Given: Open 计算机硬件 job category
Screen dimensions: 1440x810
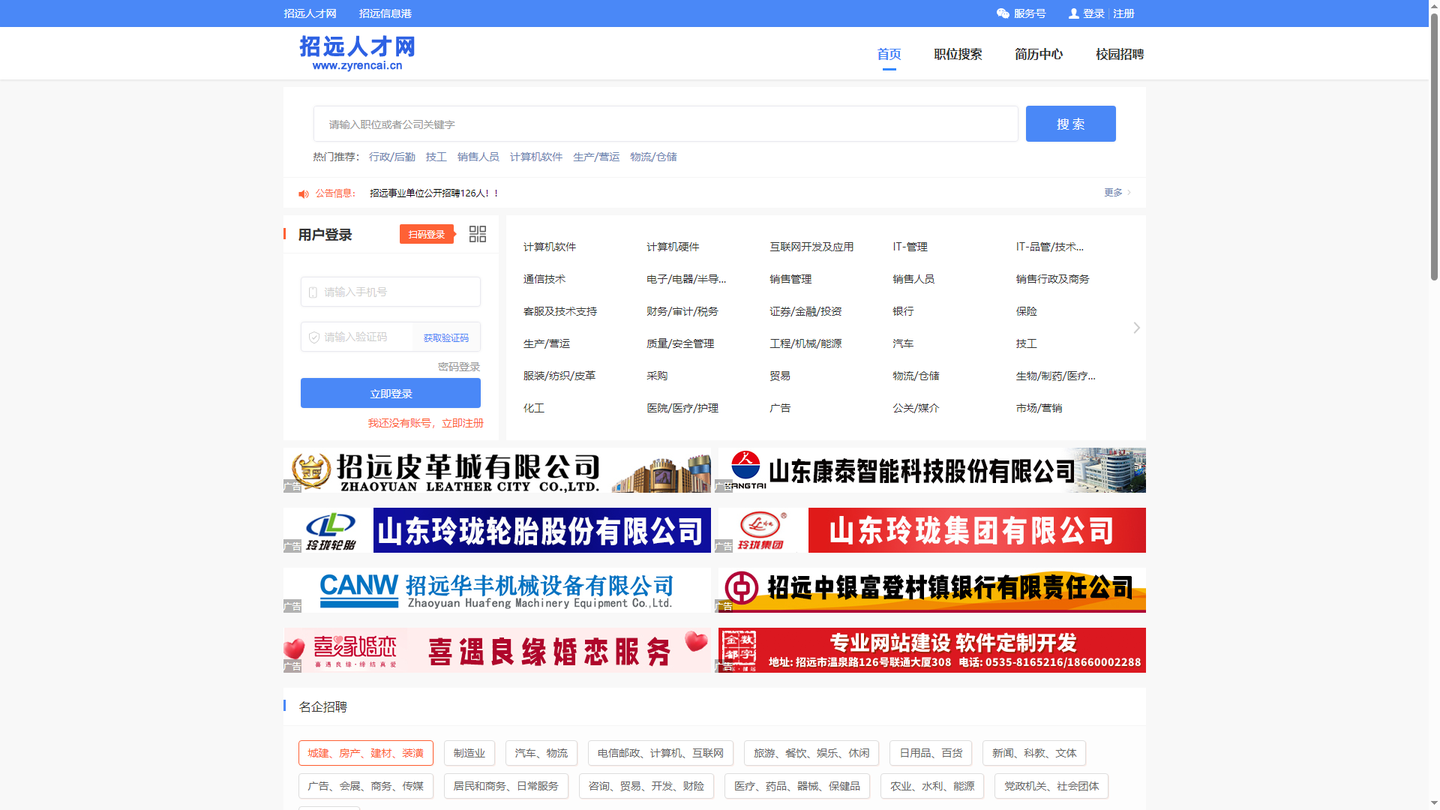Looking at the screenshot, I should 673,247.
